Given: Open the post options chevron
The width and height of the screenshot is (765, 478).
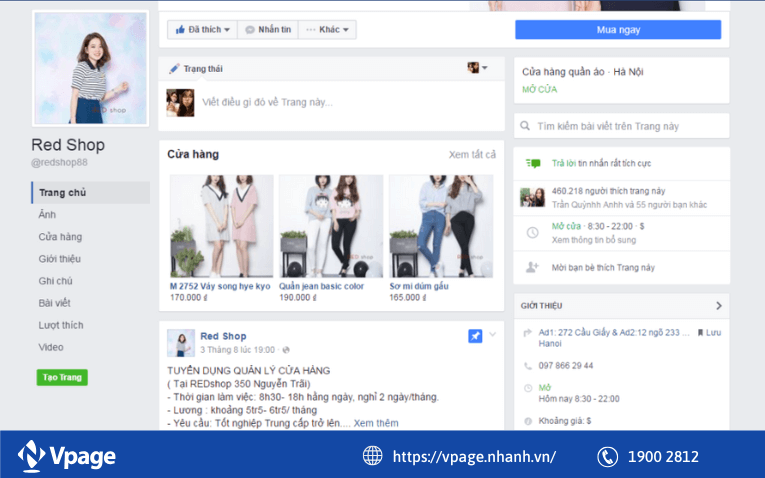Looking at the screenshot, I should (x=492, y=335).
